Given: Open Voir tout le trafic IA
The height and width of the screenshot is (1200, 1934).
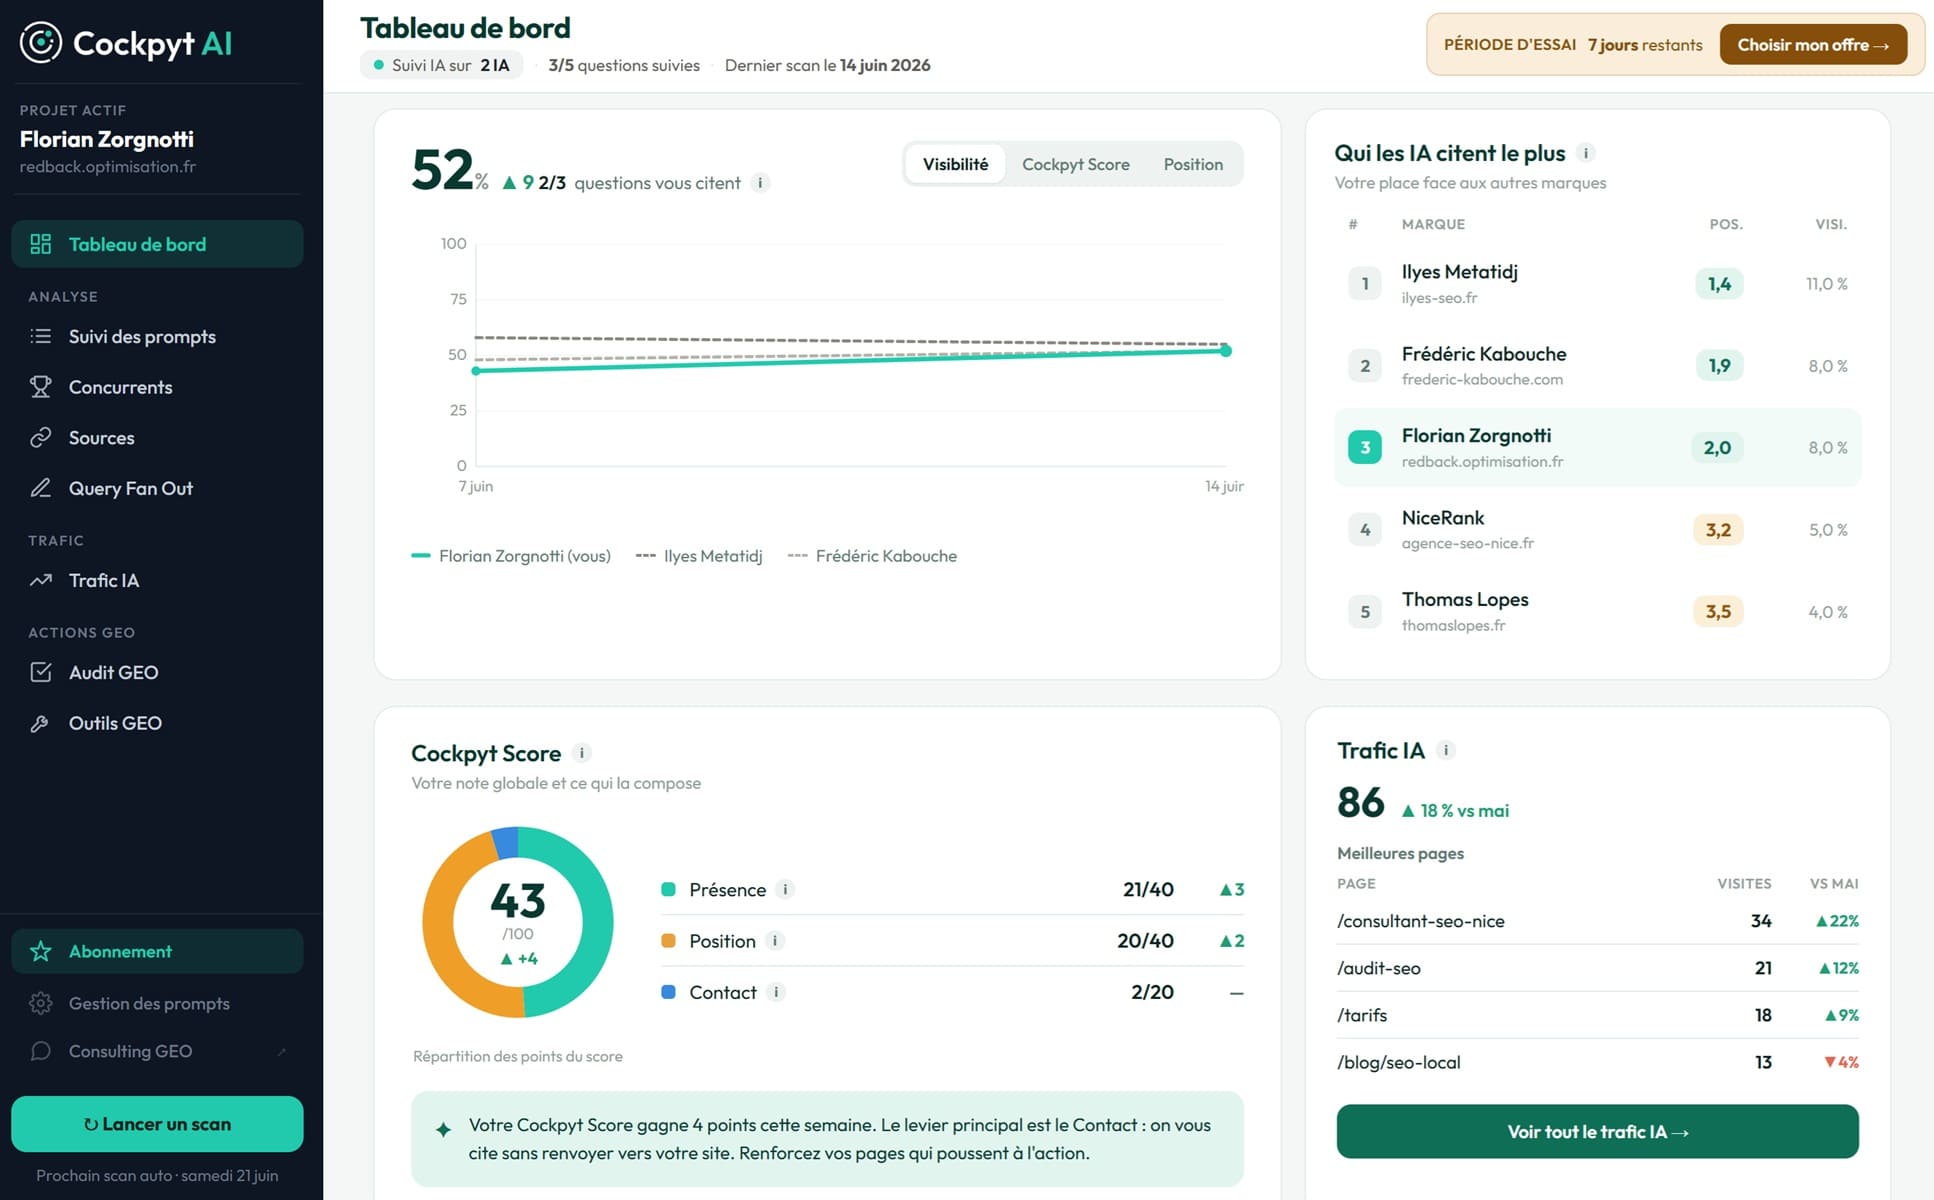Looking at the screenshot, I should coord(1597,1131).
